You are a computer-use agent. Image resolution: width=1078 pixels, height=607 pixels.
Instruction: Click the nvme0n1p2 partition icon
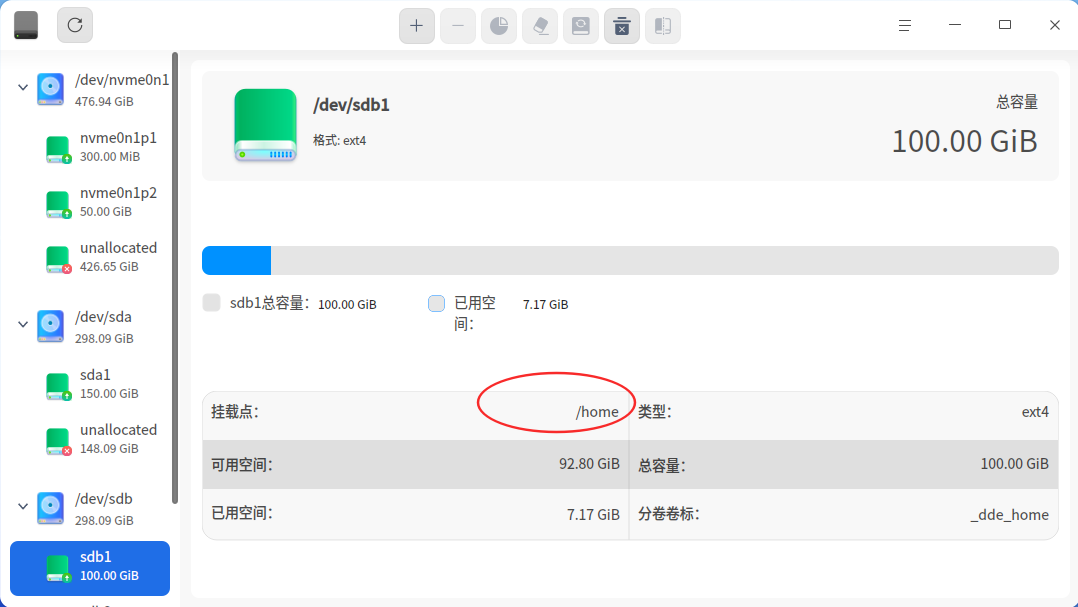pyautogui.click(x=58, y=204)
